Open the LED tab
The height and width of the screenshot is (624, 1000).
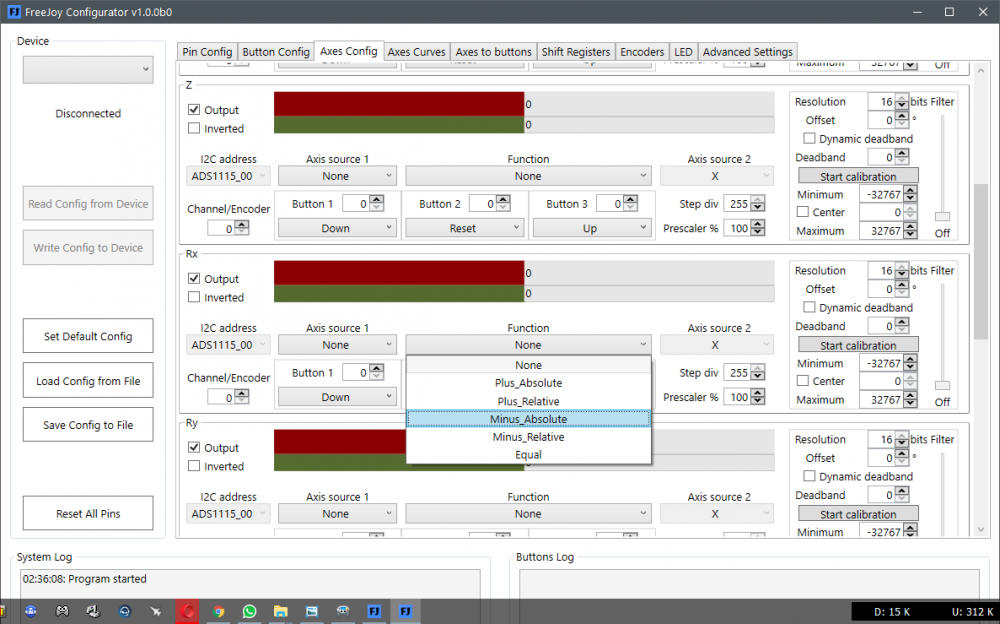click(683, 52)
